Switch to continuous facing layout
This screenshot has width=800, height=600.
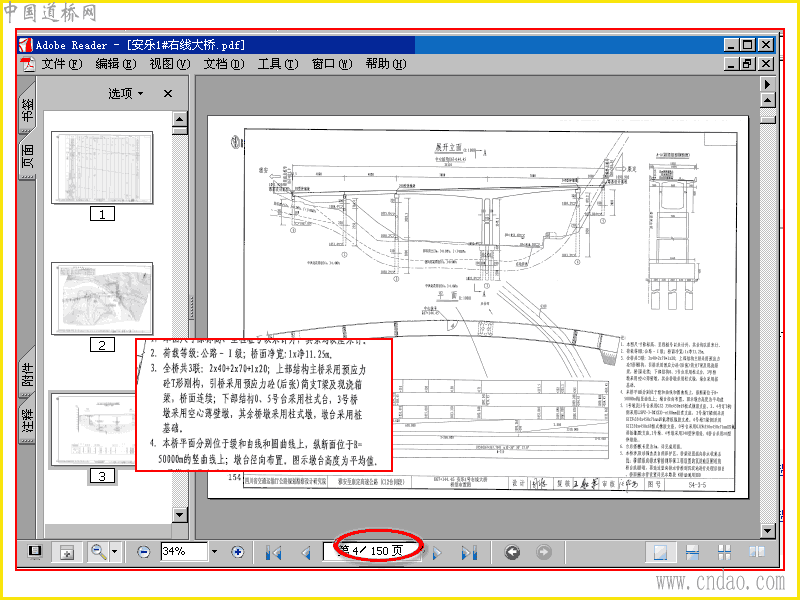tap(757, 552)
